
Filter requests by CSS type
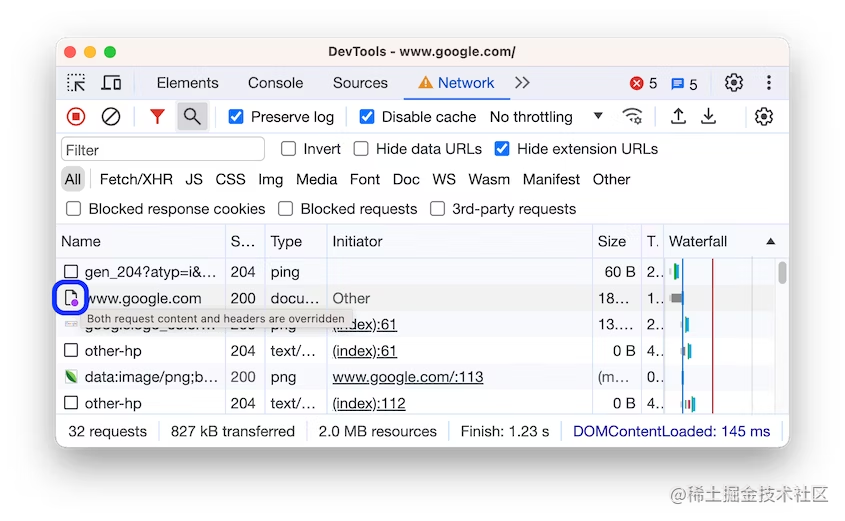point(230,179)
